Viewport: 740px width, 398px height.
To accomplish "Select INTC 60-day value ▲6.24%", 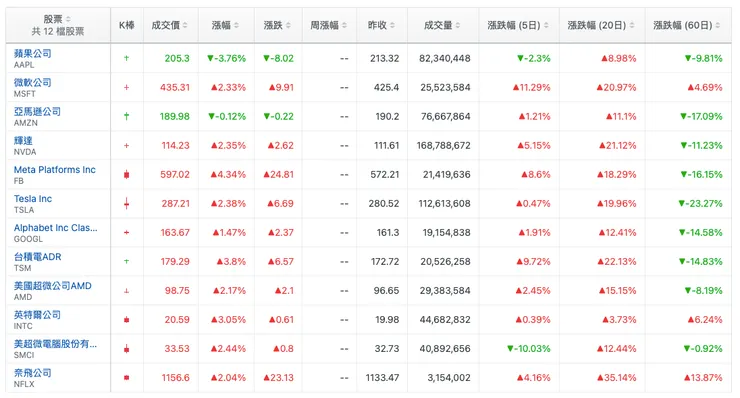I will (705, 320).
